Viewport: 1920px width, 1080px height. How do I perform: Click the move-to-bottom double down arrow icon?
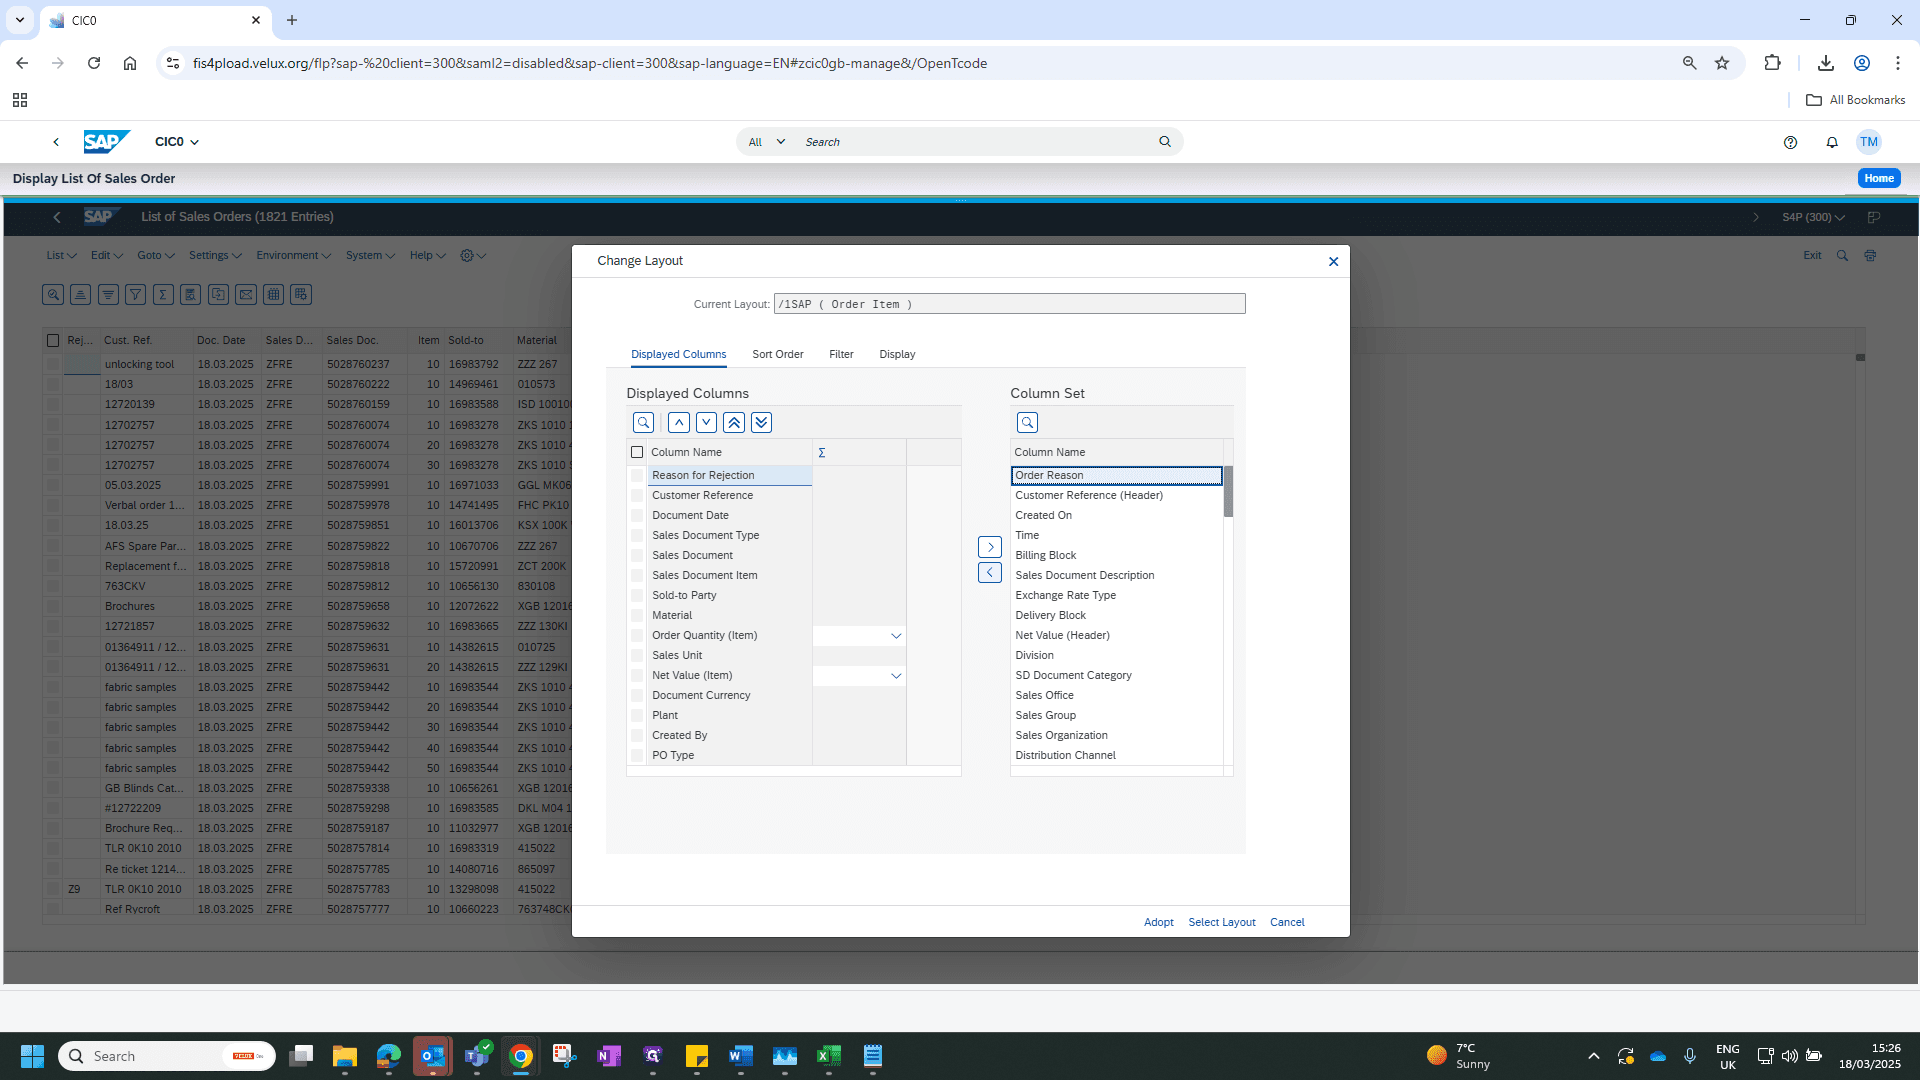point(761,422)
